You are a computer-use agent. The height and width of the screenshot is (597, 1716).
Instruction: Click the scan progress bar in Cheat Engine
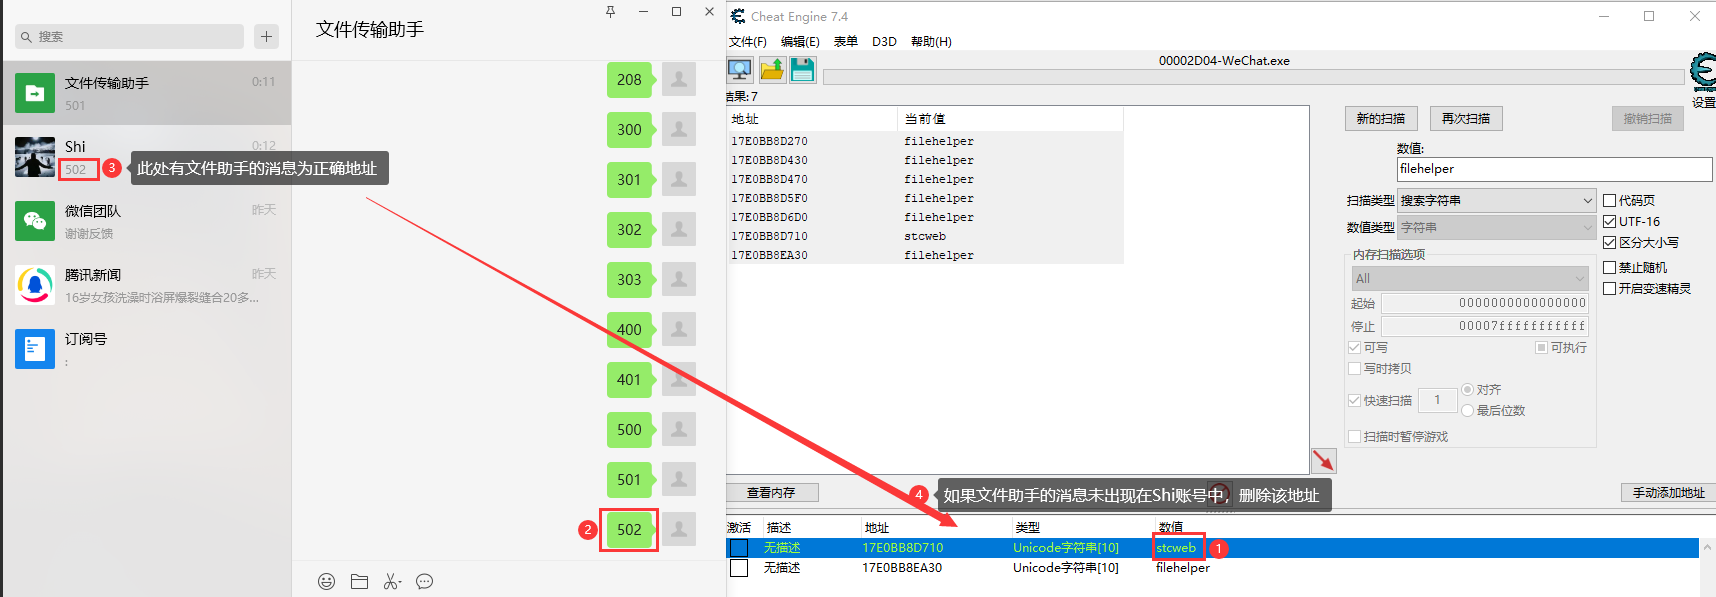(x=1254, y=77)
